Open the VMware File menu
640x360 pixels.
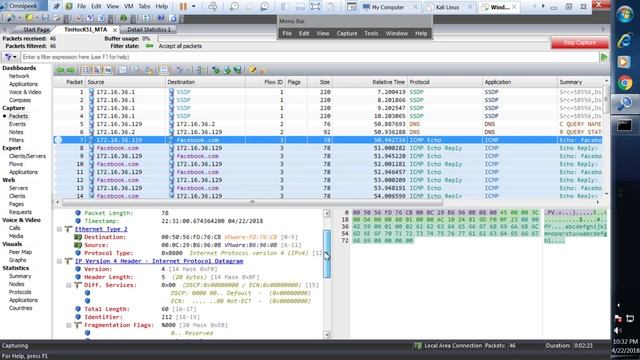tap(82, 7)
